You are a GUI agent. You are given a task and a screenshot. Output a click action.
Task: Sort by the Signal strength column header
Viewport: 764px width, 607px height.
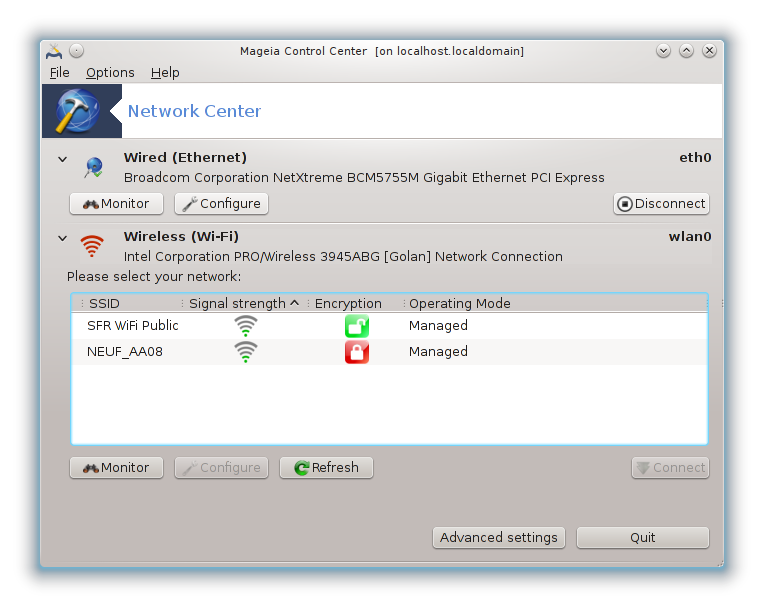(244, 304)
